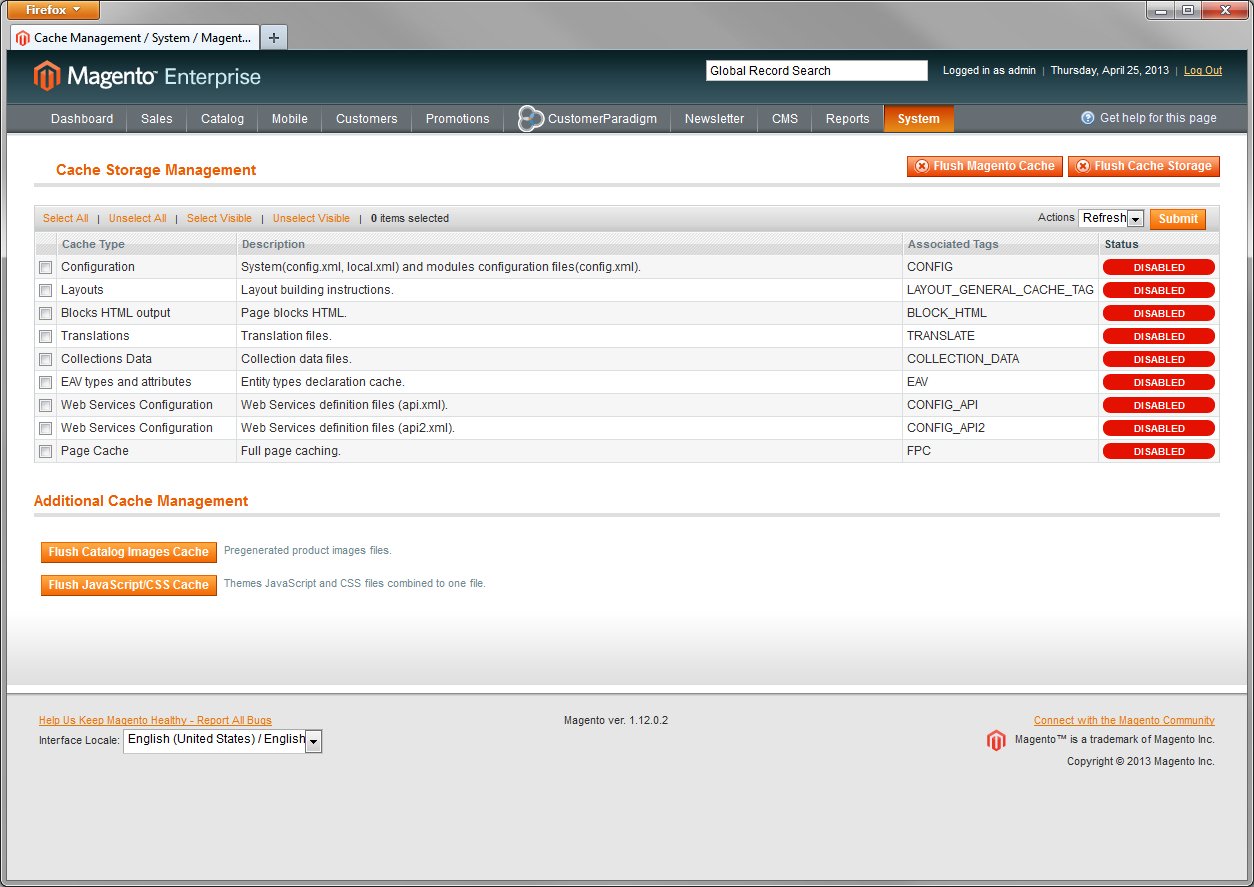Screen dimensions: 1254x887
Task: Click Flush Magento Cache button
Action: point(985,166)
